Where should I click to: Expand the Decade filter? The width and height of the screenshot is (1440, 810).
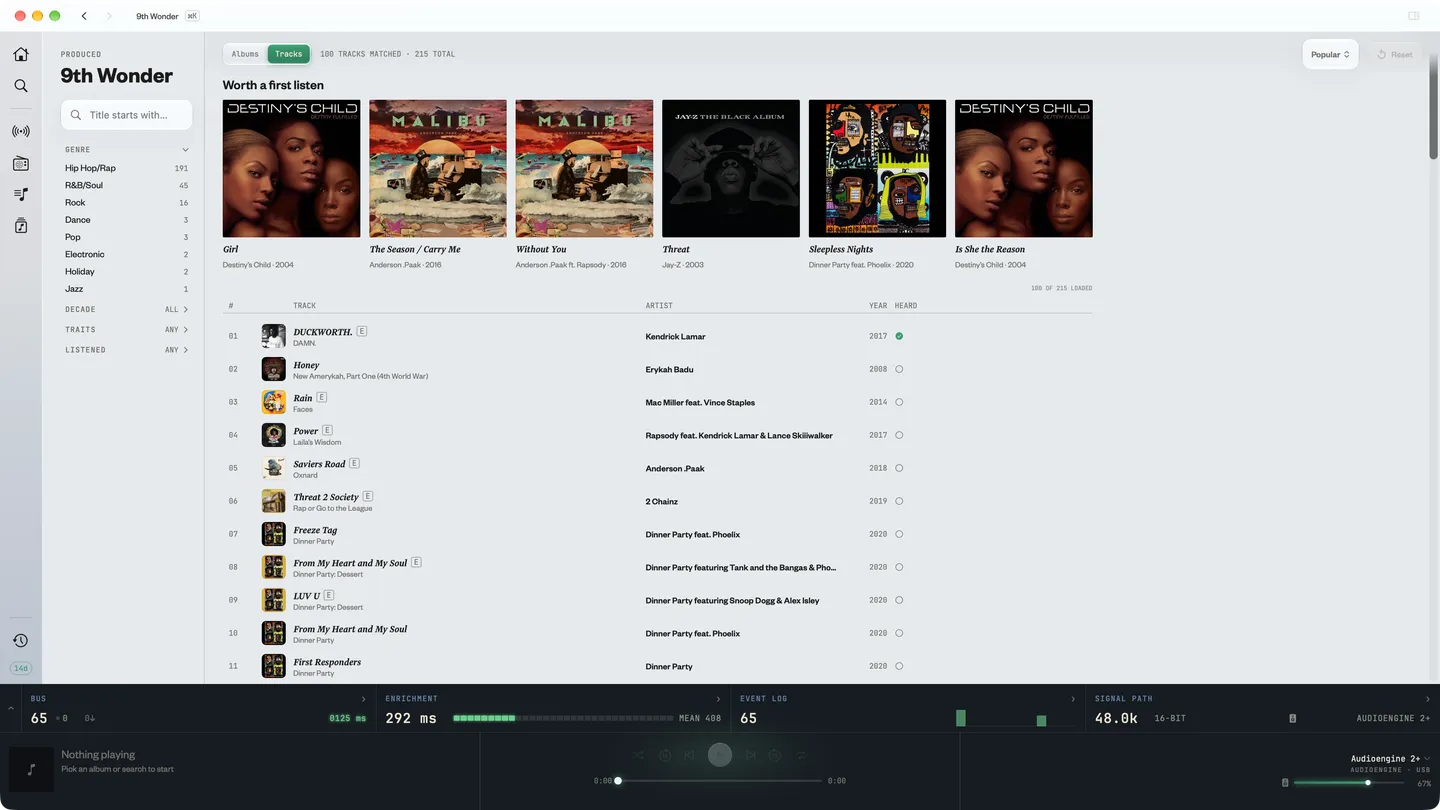pos(127,309)
